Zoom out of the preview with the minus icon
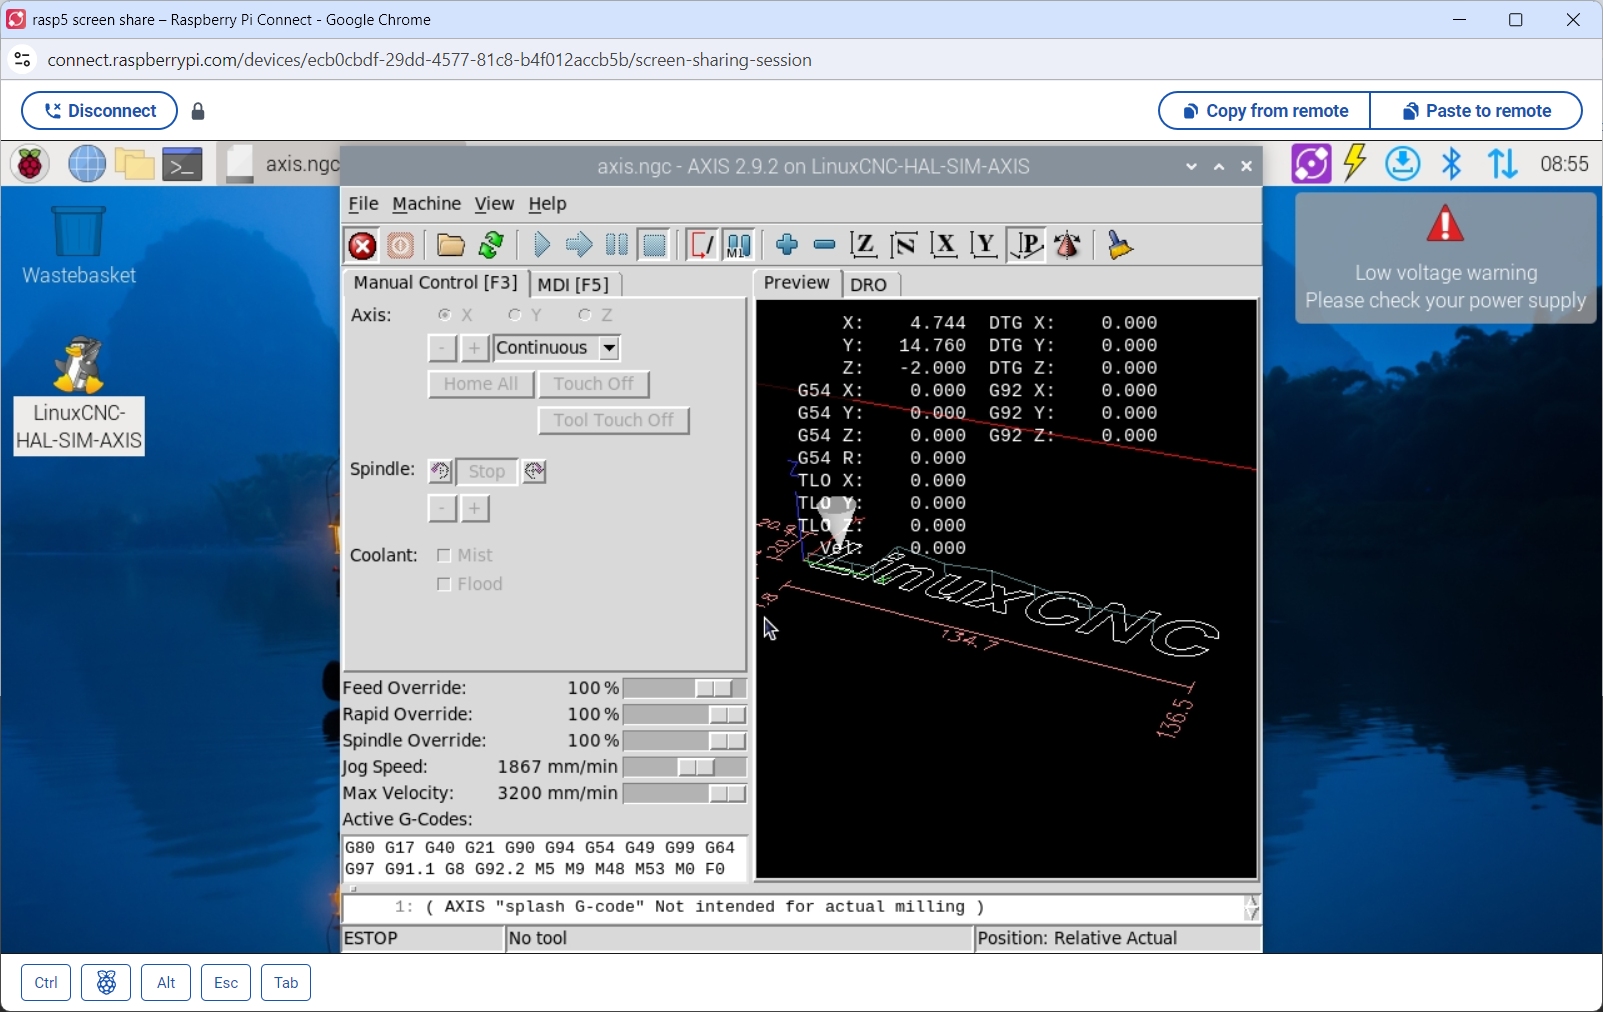This screenshot has height=1012, width=1603. pyautogui.click(x=824, y=245)
